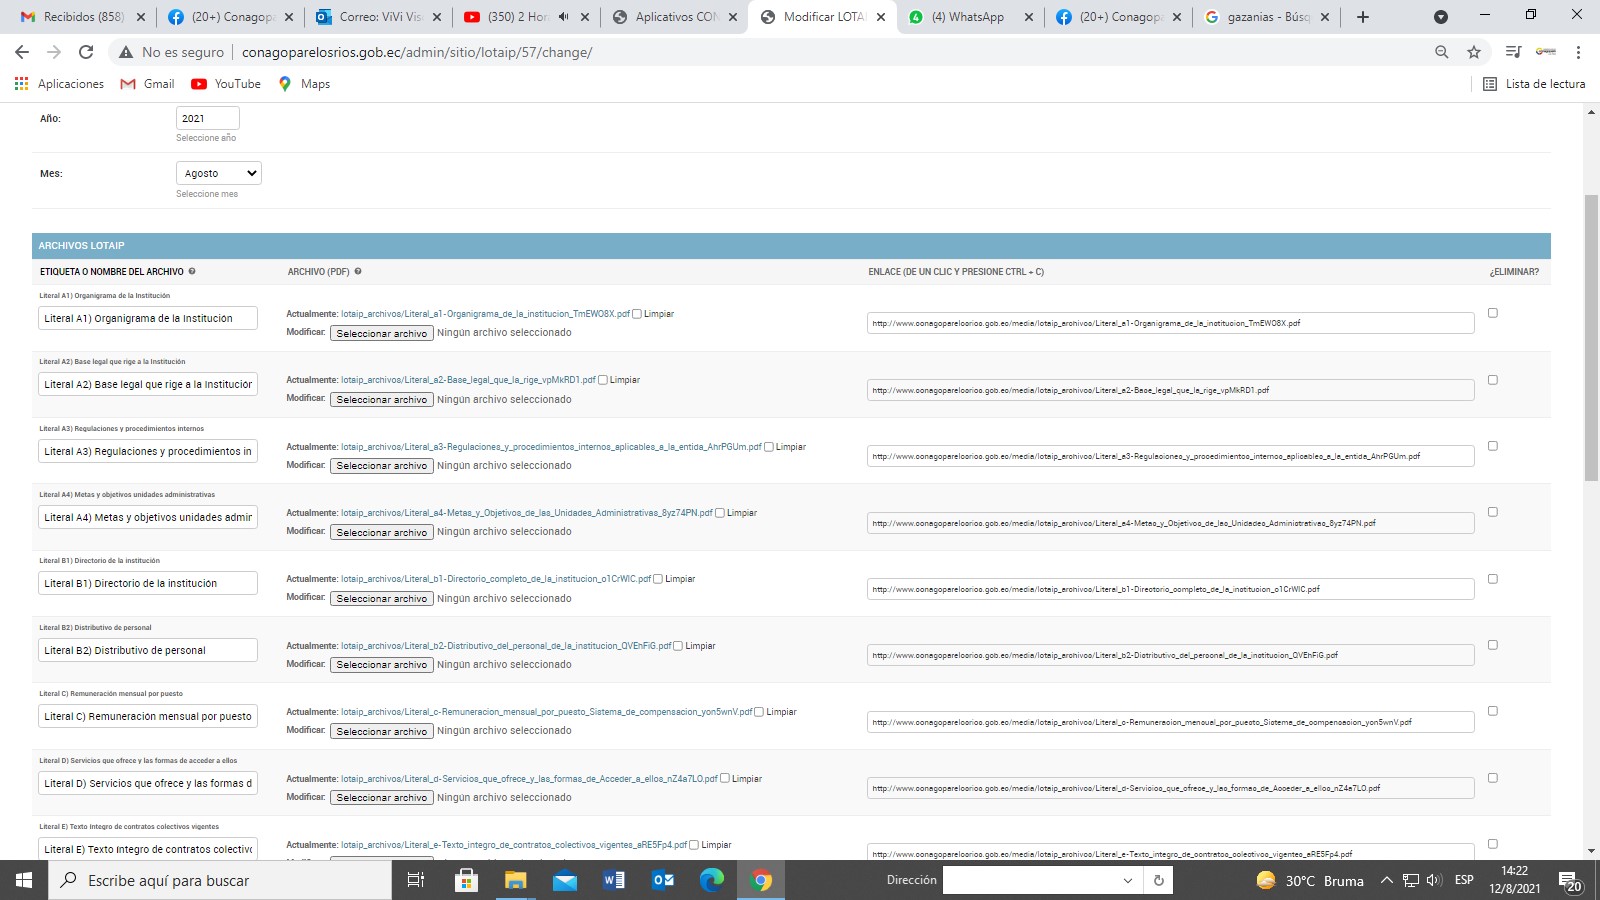Open the Chrome tab search dropdown
1600x900 pixels.
(x=1440, y=17)
